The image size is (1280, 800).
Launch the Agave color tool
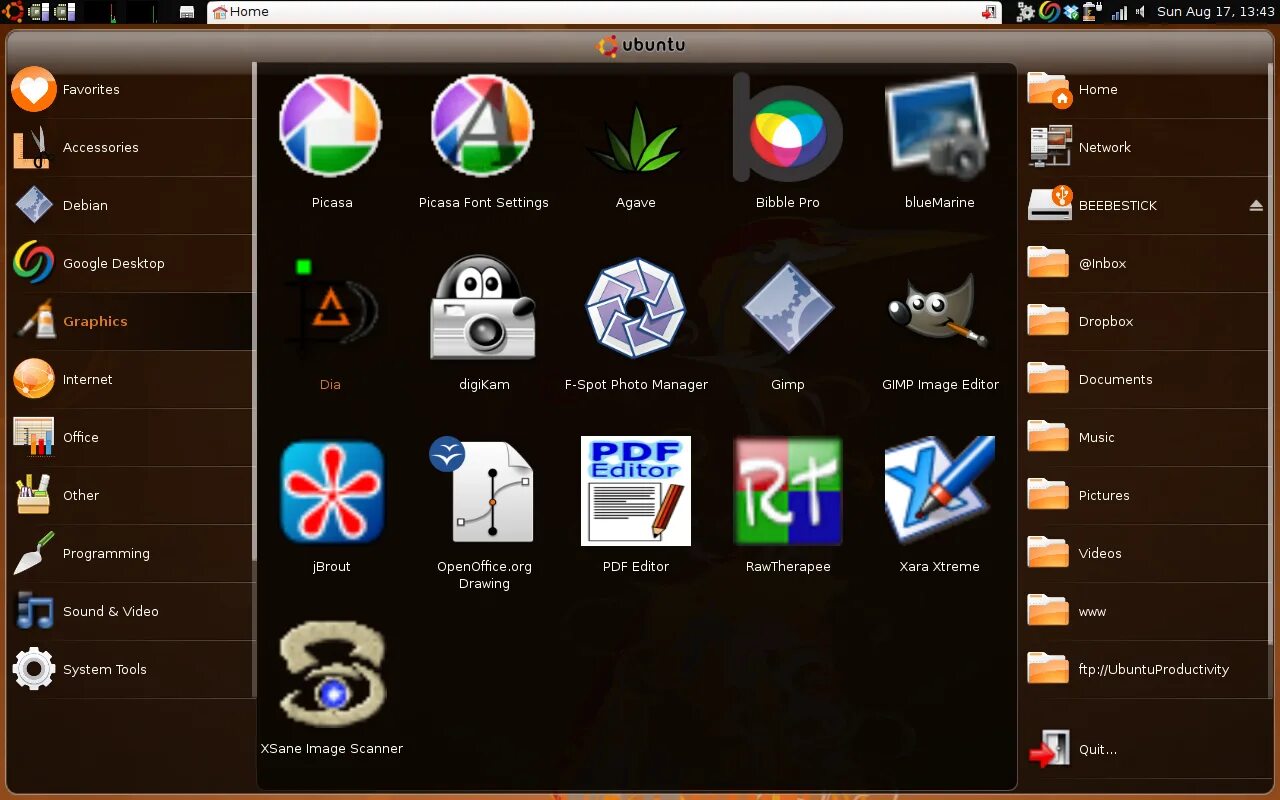(635, 140)
